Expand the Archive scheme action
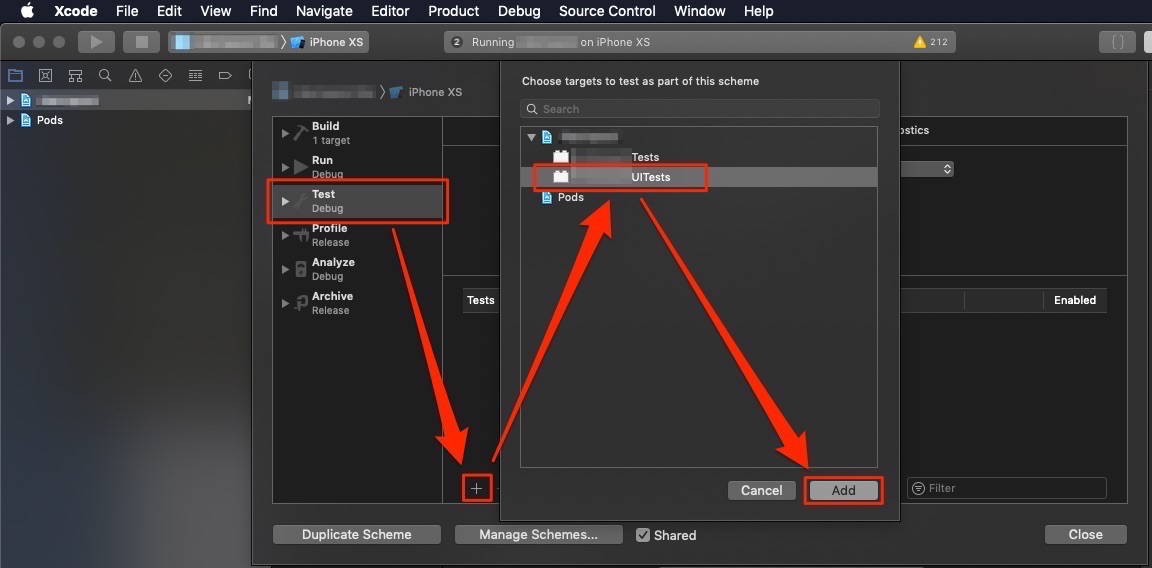Screen dimensions: 1152x568 point(285,303)
